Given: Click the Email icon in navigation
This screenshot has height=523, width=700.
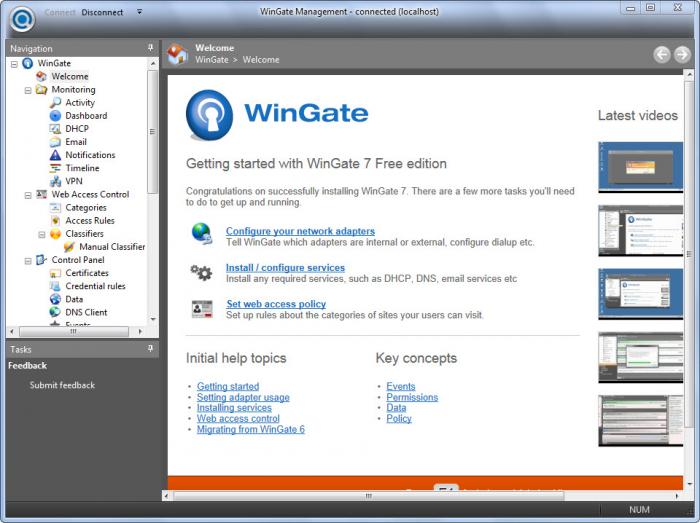Looking at the screenshot, I should (x=55, y=142).
